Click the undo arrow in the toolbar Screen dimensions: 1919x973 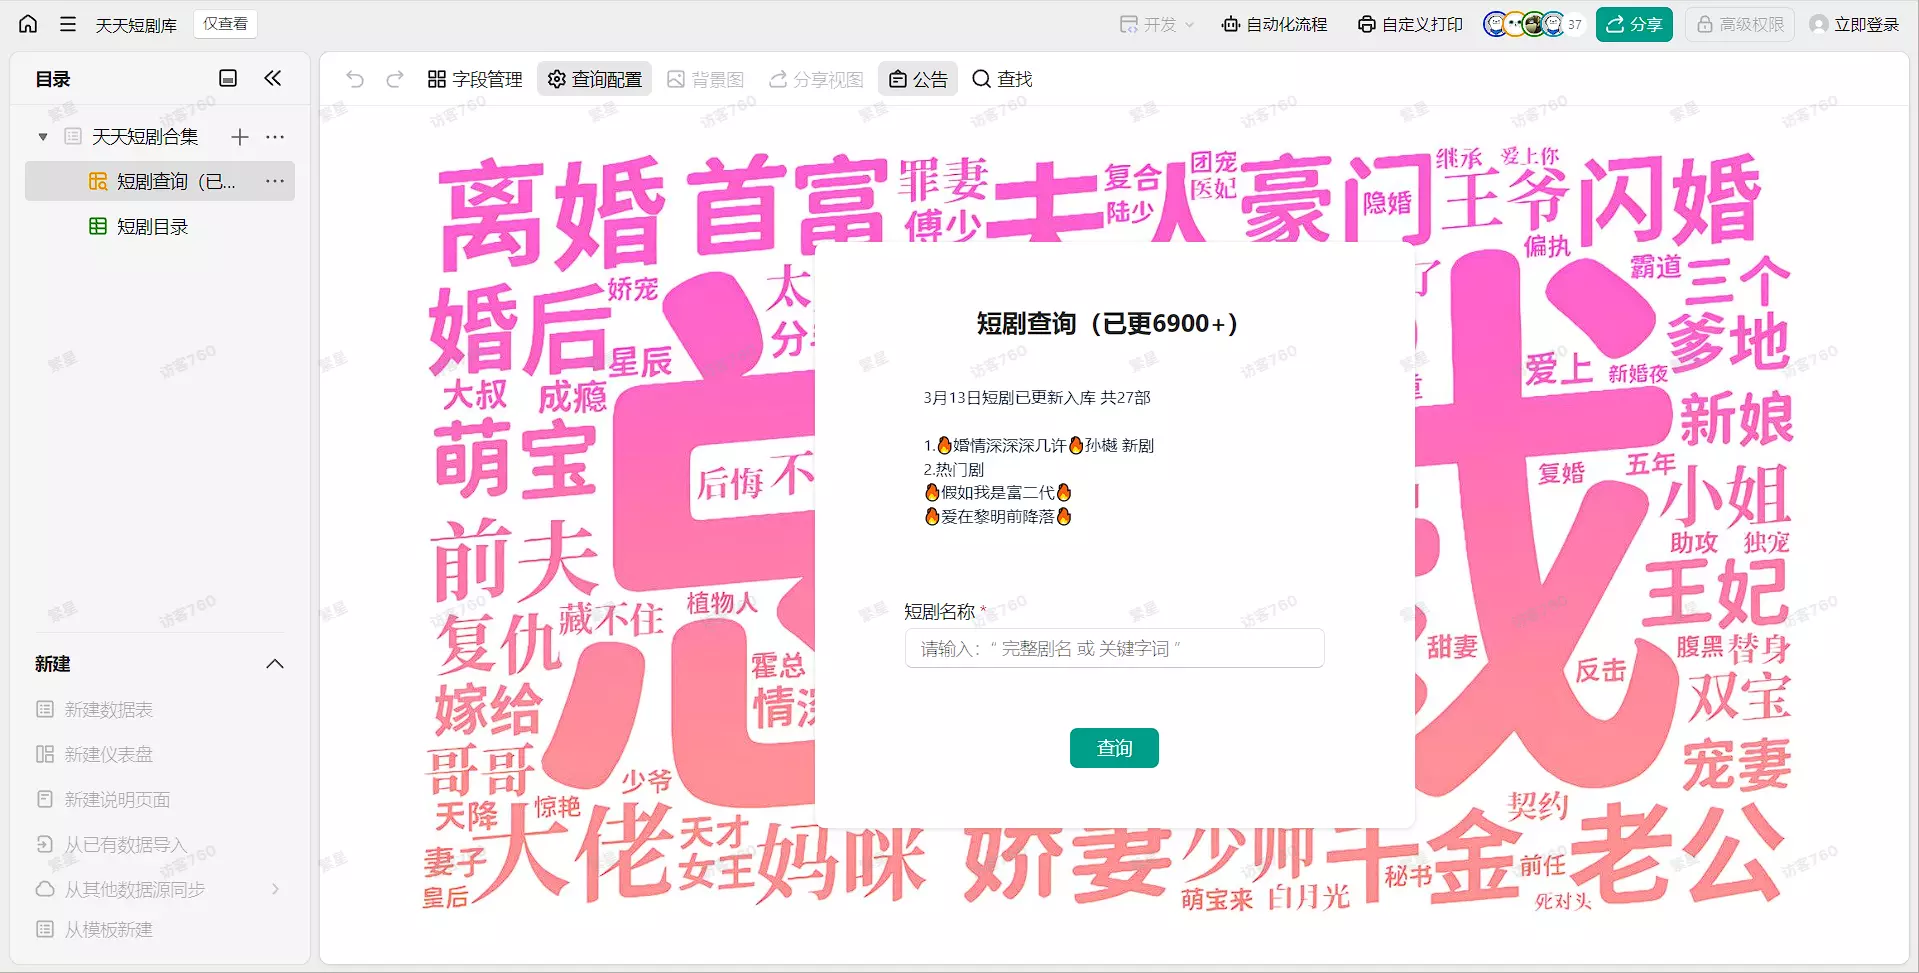point(355,79)
